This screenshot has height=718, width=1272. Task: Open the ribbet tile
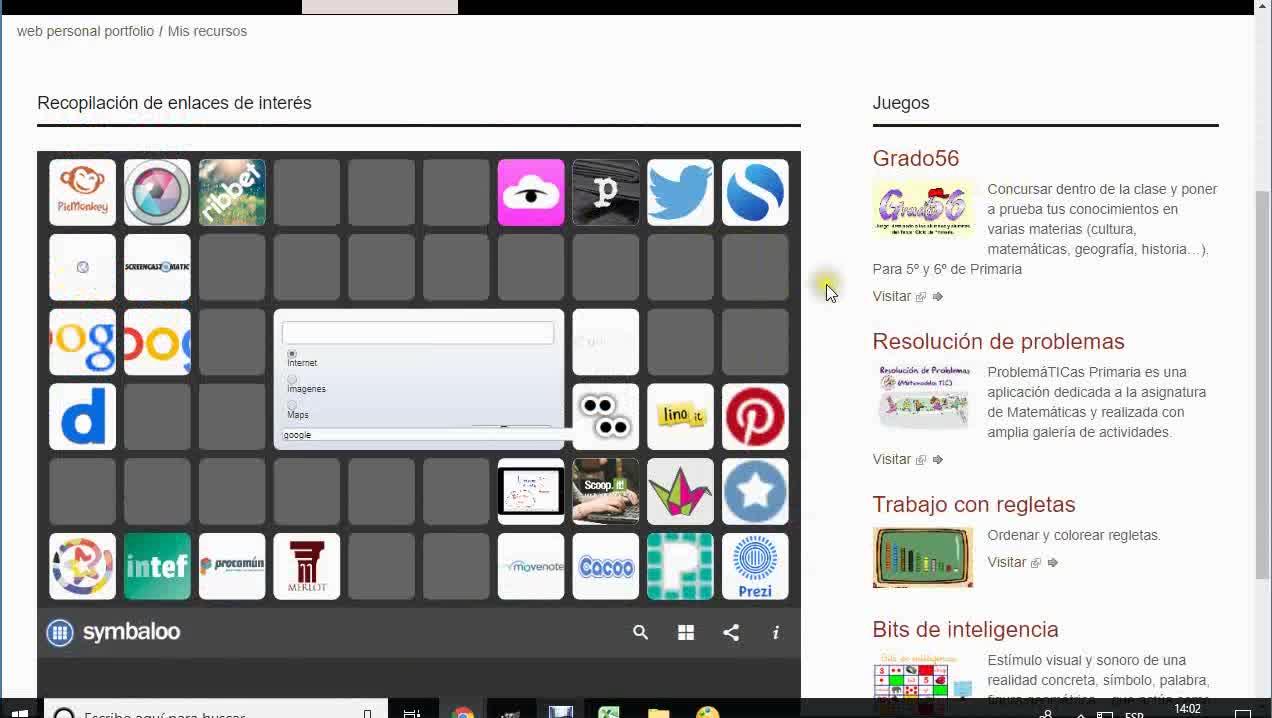tap(232, 192)
